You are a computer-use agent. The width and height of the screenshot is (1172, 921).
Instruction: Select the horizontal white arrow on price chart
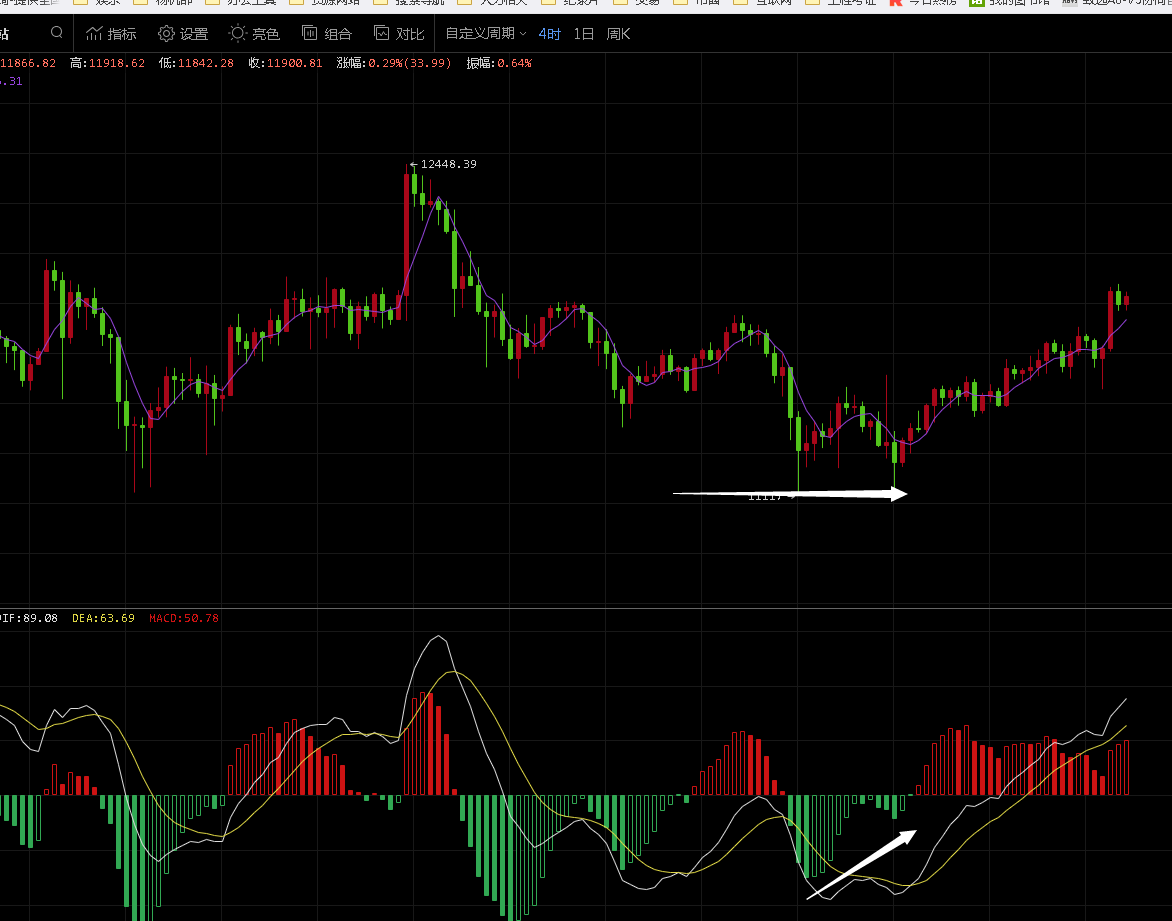point(790,493)
